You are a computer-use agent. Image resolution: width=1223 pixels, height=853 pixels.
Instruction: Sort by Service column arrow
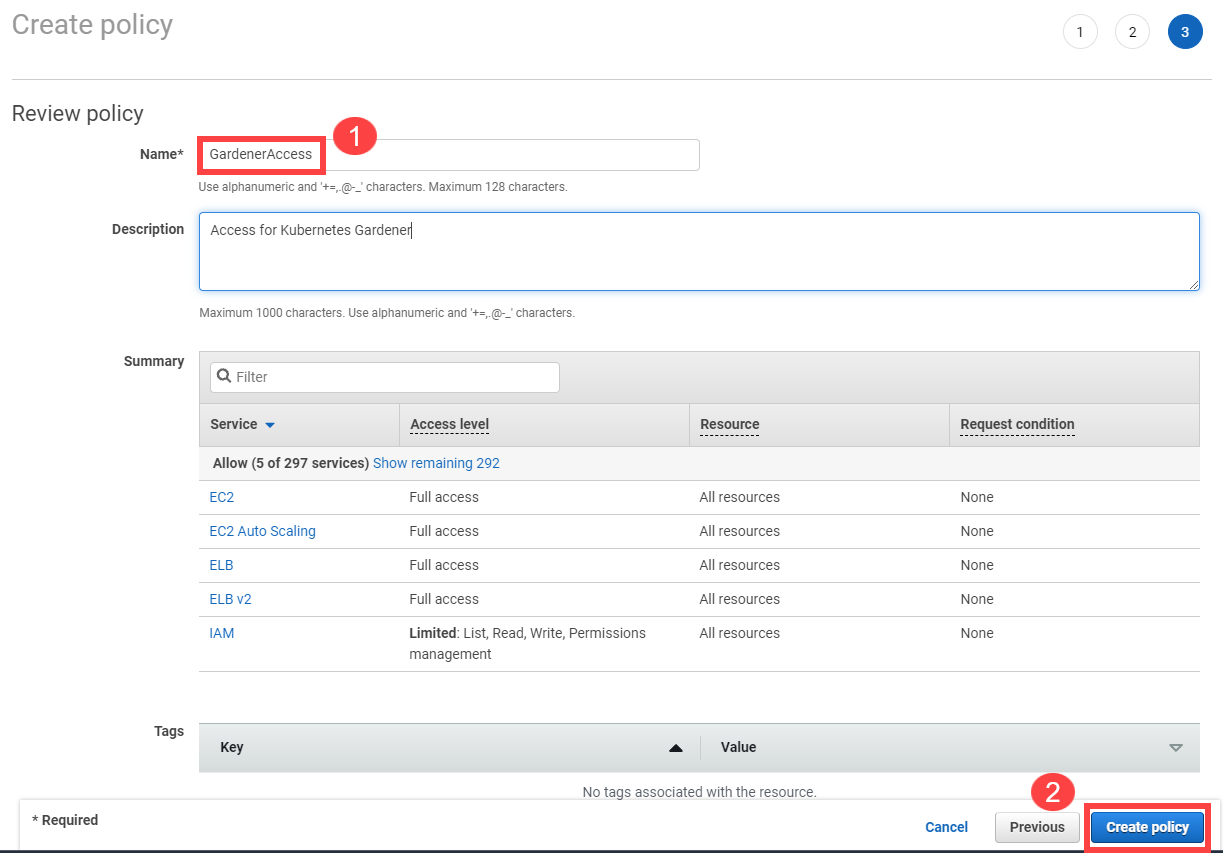pos(269,425)
